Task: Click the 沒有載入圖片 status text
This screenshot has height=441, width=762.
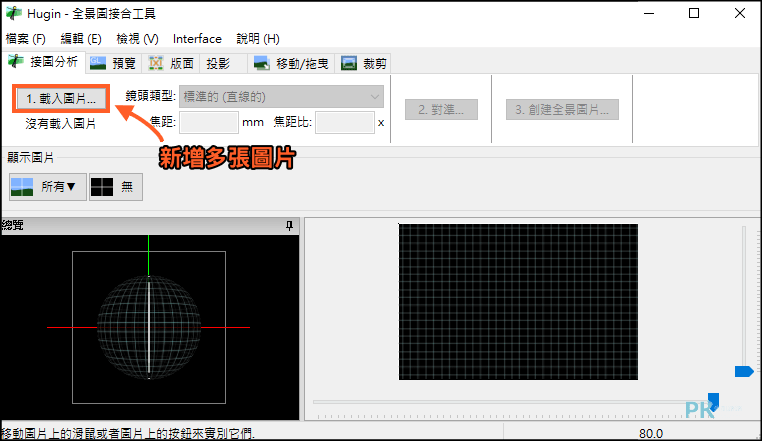Action: 61,124
